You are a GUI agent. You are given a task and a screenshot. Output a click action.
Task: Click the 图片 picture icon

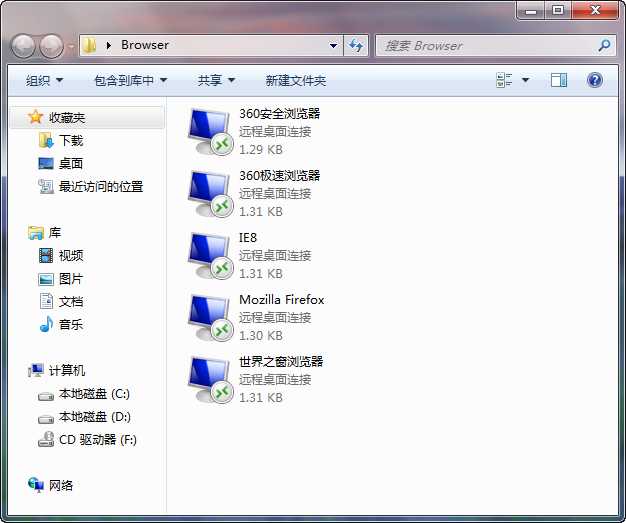click(46, 279)
